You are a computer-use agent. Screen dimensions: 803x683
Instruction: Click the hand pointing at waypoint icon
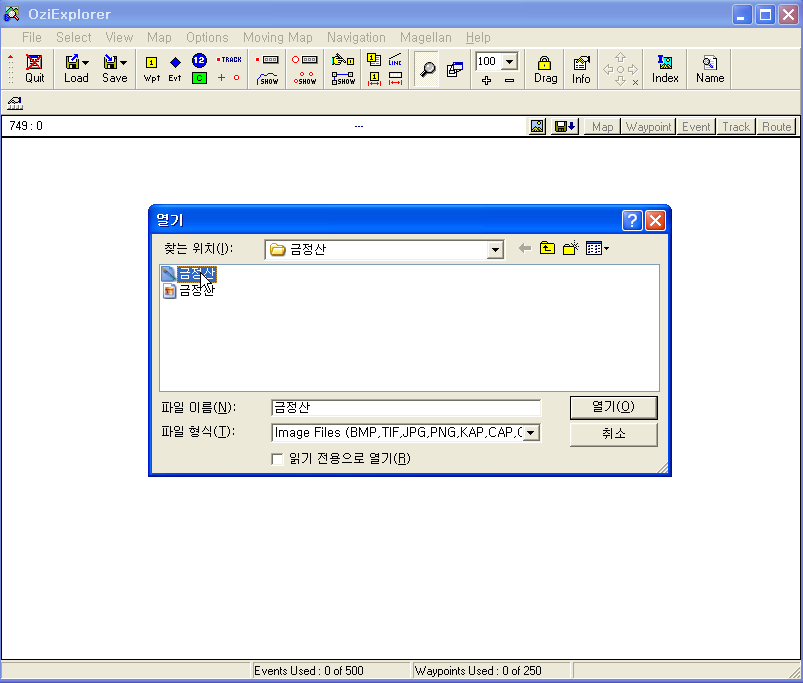point(343,60)
